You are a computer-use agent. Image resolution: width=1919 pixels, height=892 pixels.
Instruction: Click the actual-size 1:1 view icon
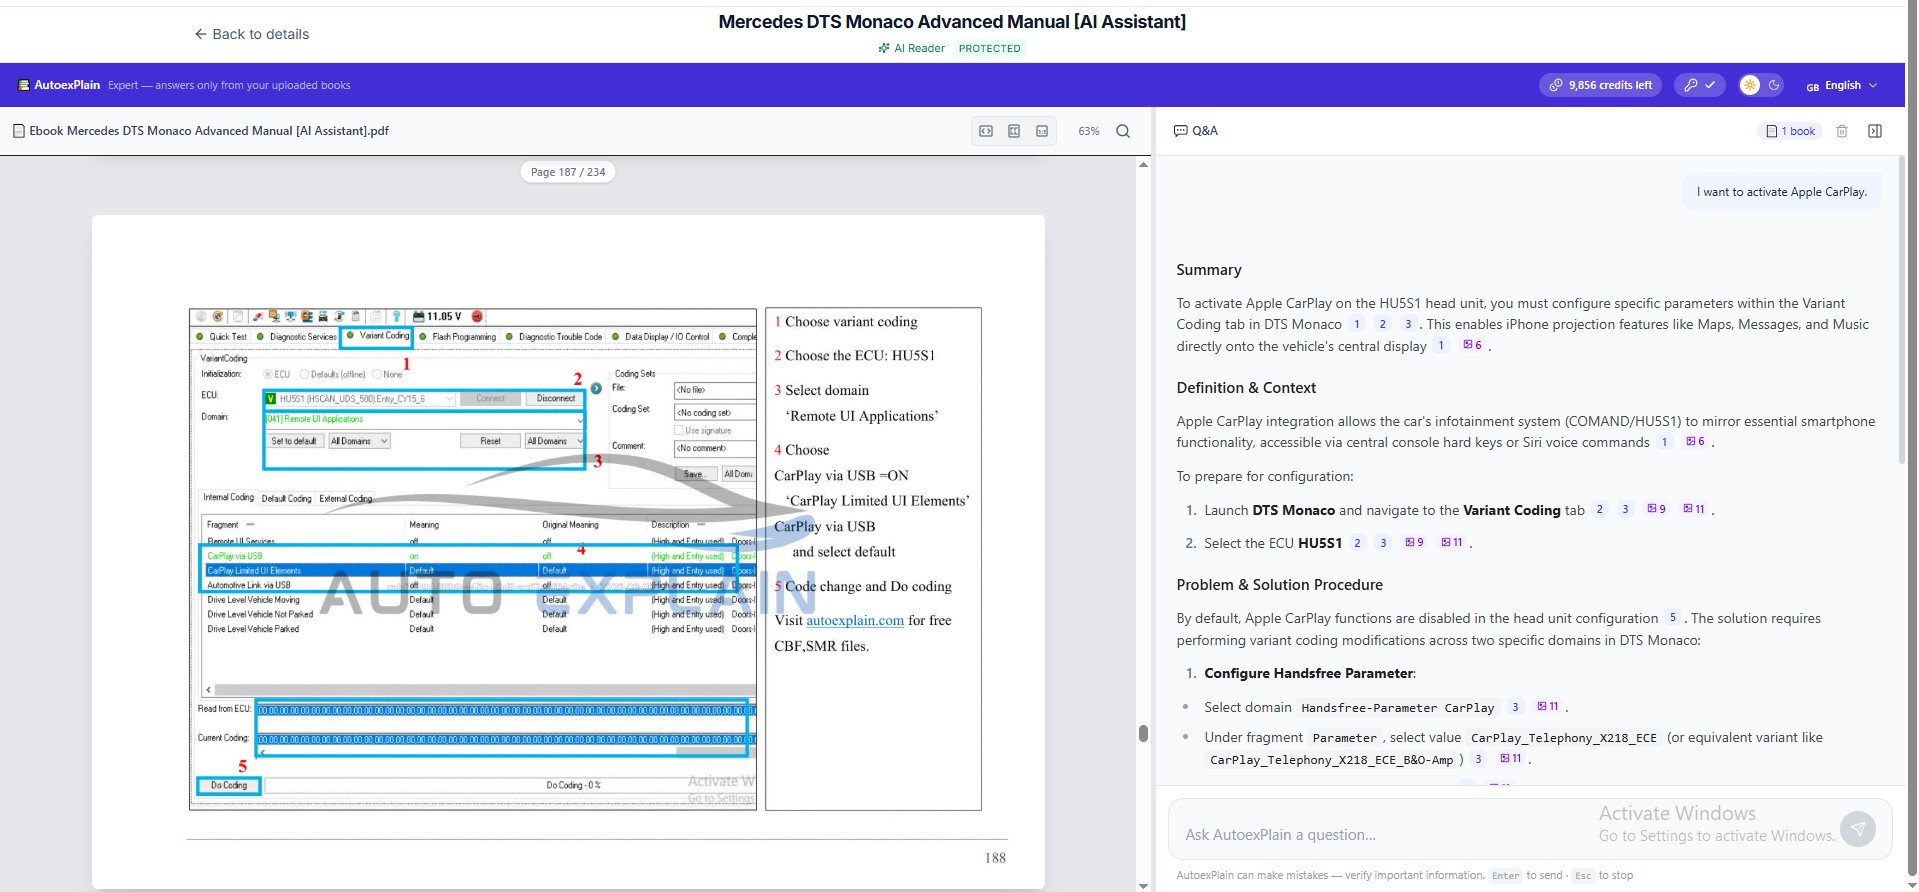[1042, 131]
